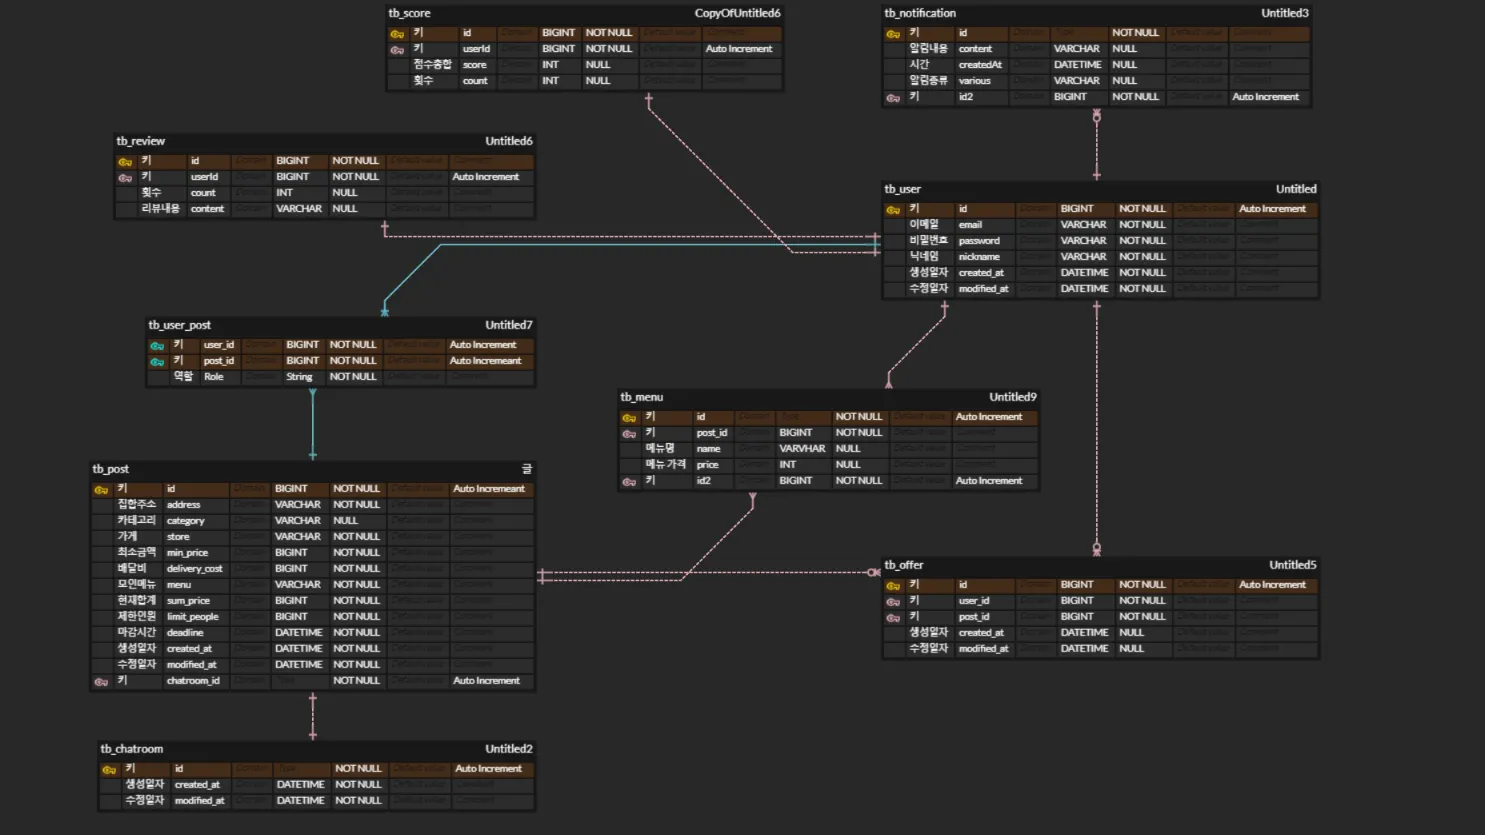Select the tb_post table title
This screenshot has height=835, width=1485.
tap(111, 469)
